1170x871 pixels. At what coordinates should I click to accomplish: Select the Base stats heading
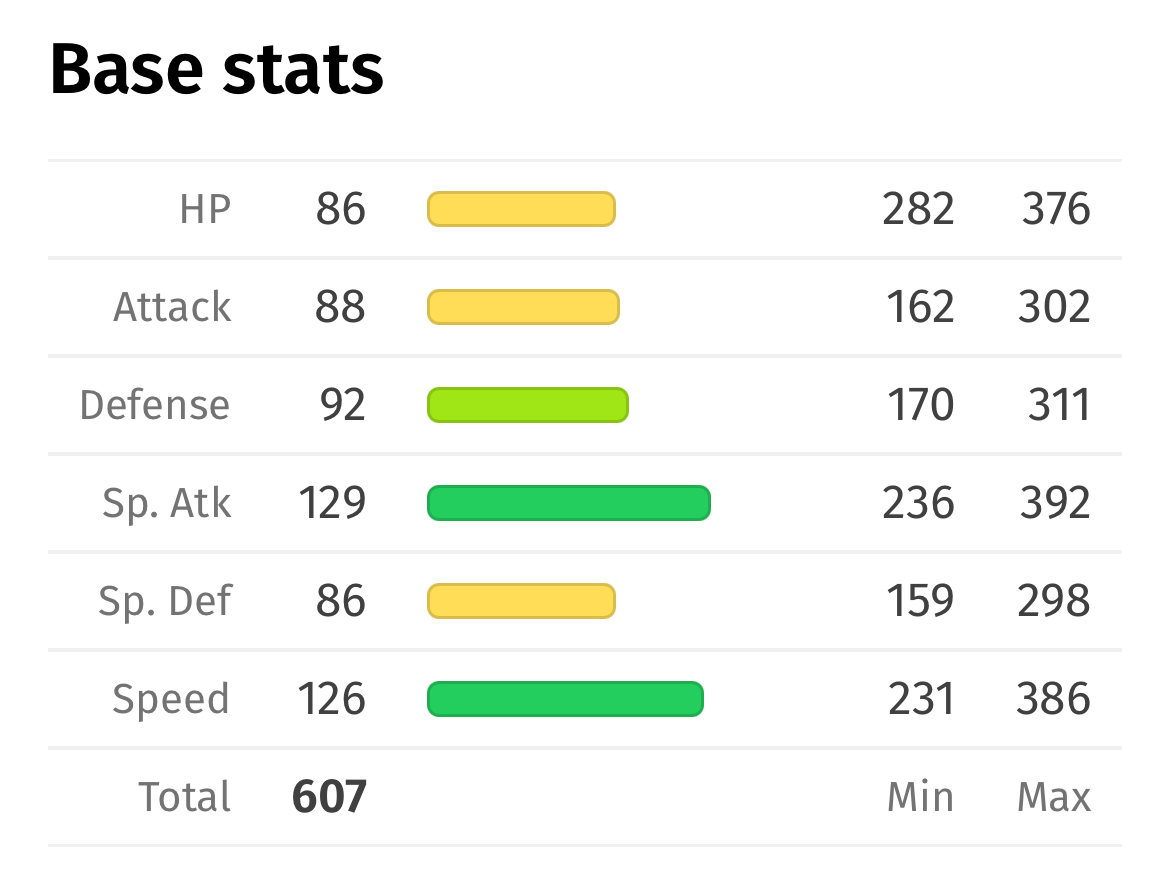coord(216,69)
